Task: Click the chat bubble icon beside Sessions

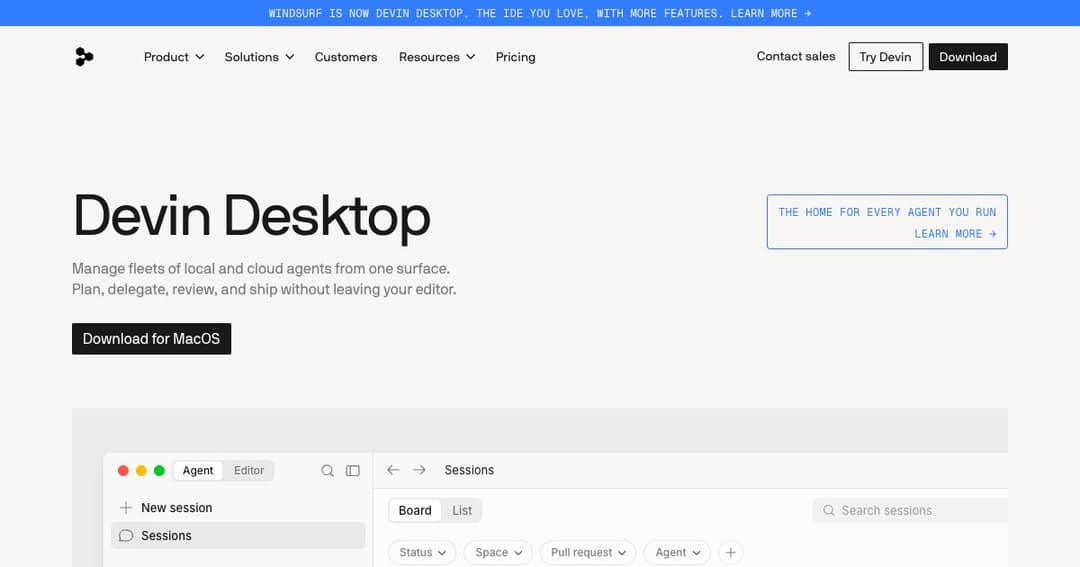Action: [125, 535]
